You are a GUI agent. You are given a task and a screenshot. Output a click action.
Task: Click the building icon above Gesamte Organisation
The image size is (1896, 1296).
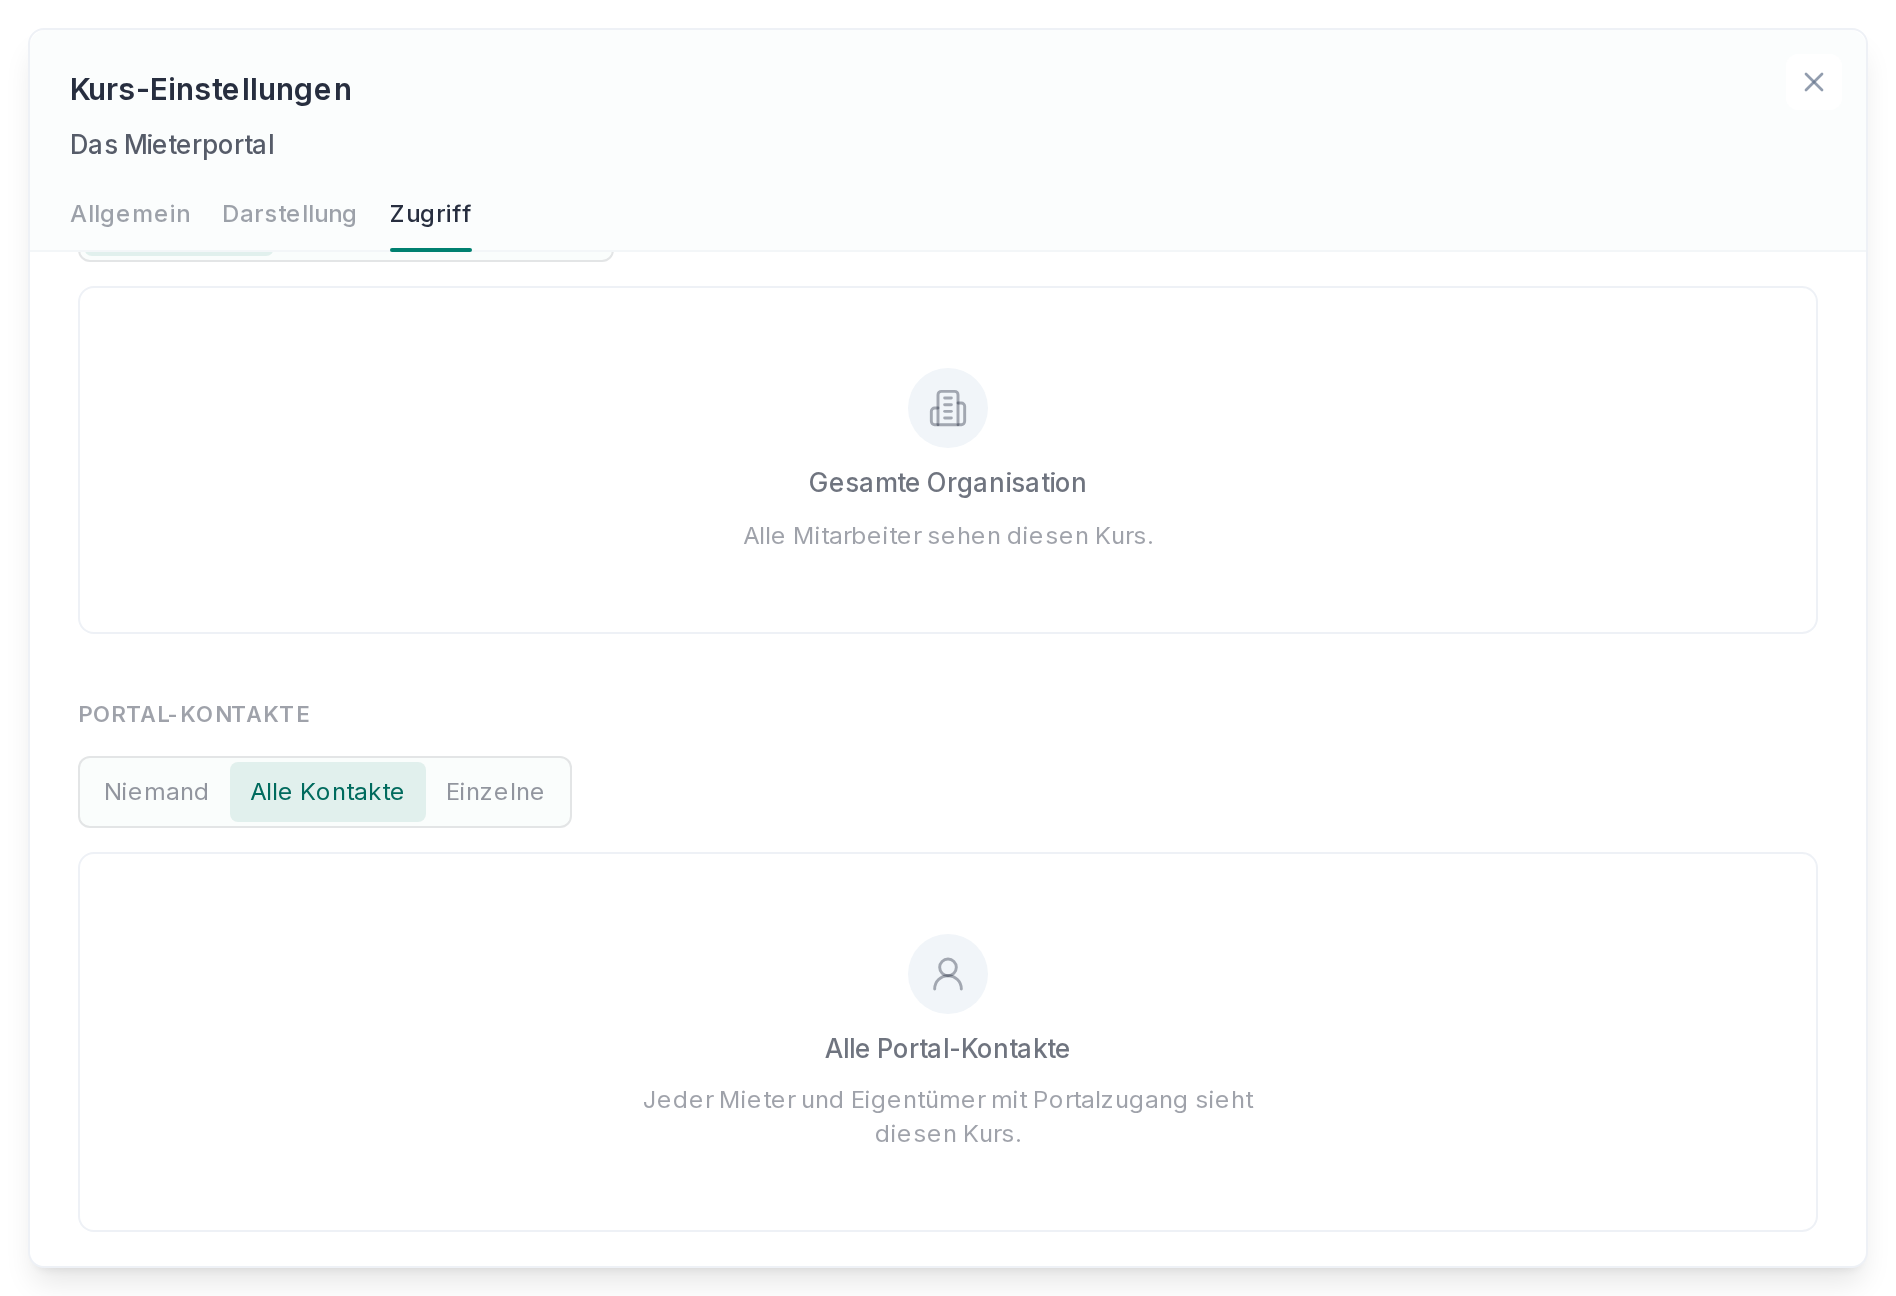tap(948, 408)
